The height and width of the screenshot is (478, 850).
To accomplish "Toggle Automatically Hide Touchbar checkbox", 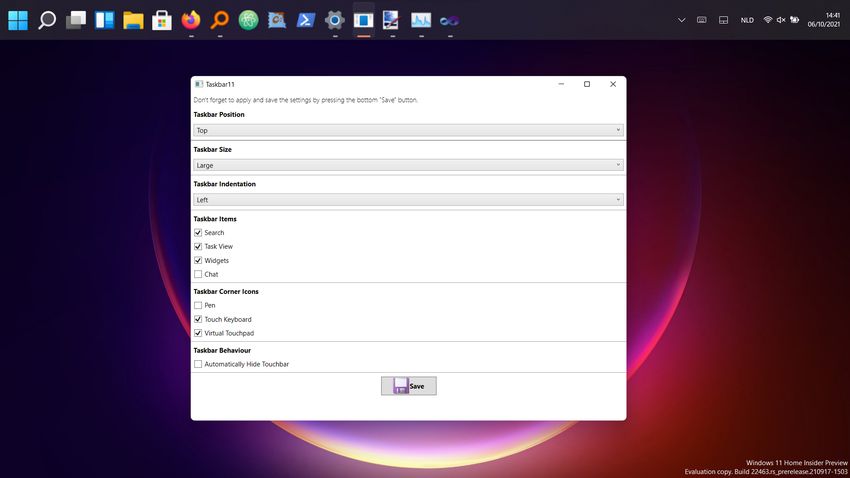I will pyautogui.click(x=198, y=364).
